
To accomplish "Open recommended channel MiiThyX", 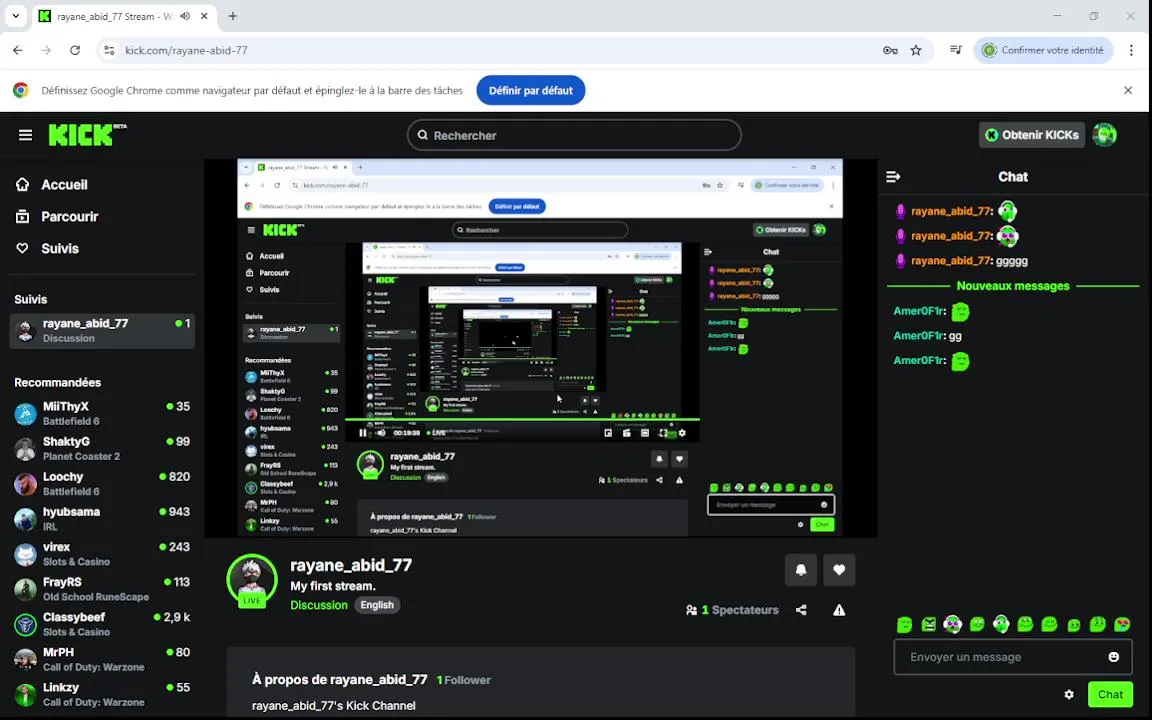I will (102, 413).
